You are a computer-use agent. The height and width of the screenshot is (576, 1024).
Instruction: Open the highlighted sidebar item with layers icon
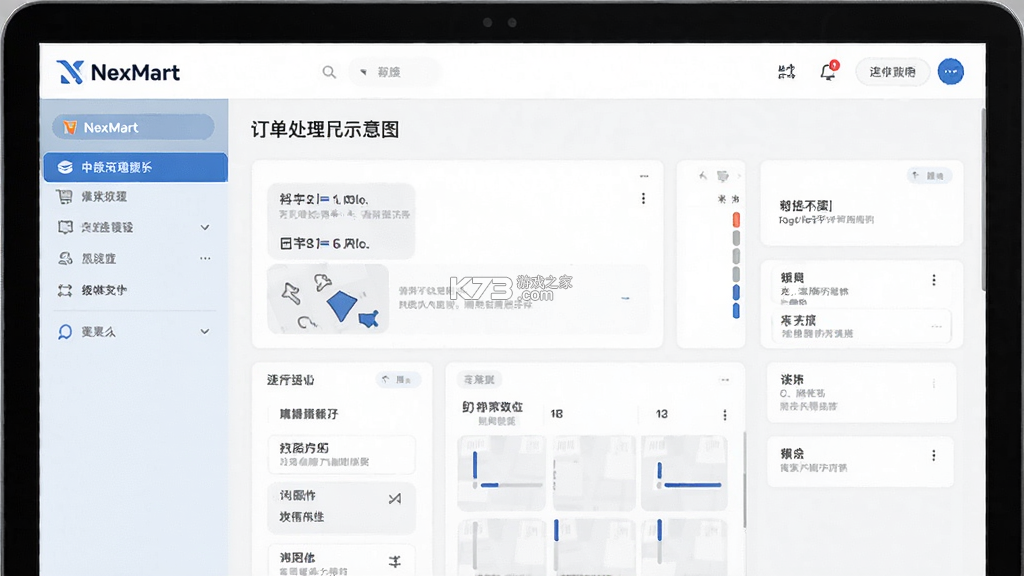[136, 167]
